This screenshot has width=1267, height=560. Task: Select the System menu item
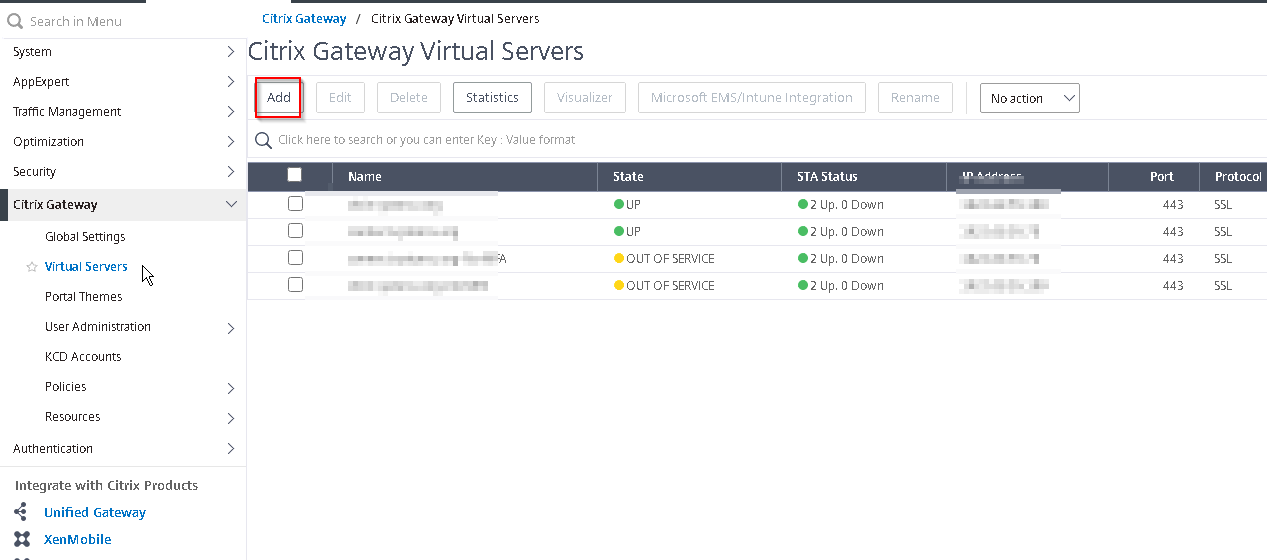pos(32,52)
